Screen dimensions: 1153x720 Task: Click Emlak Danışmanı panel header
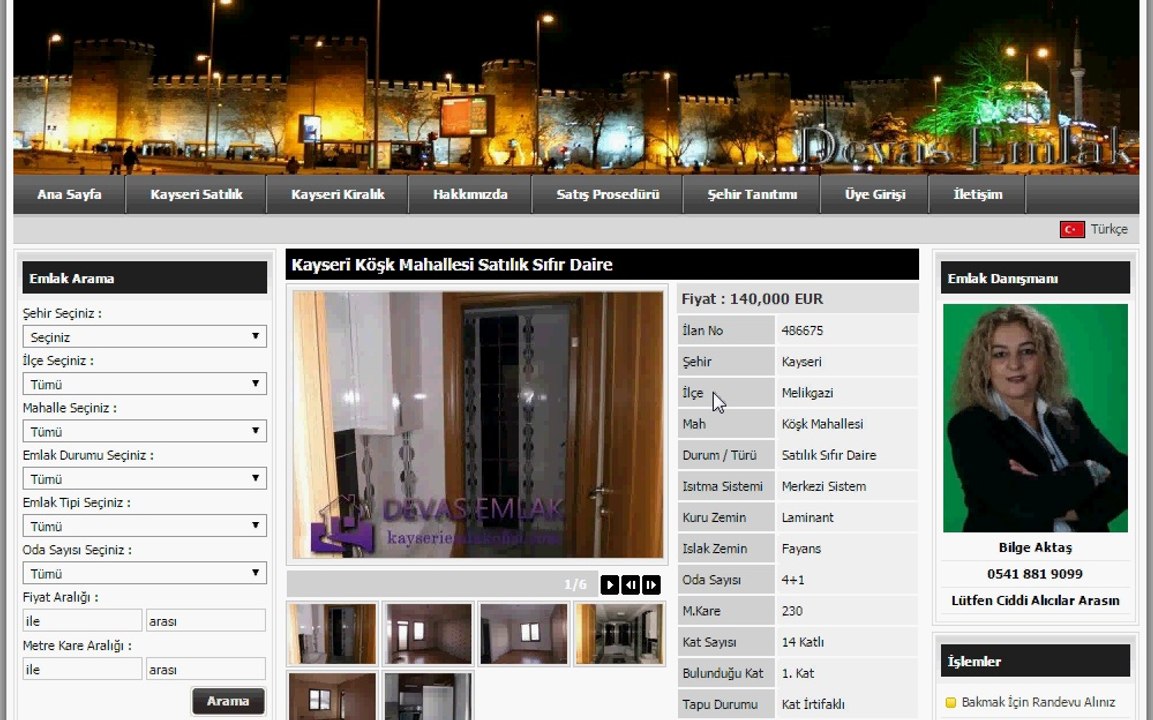(x=1035, y=278)
